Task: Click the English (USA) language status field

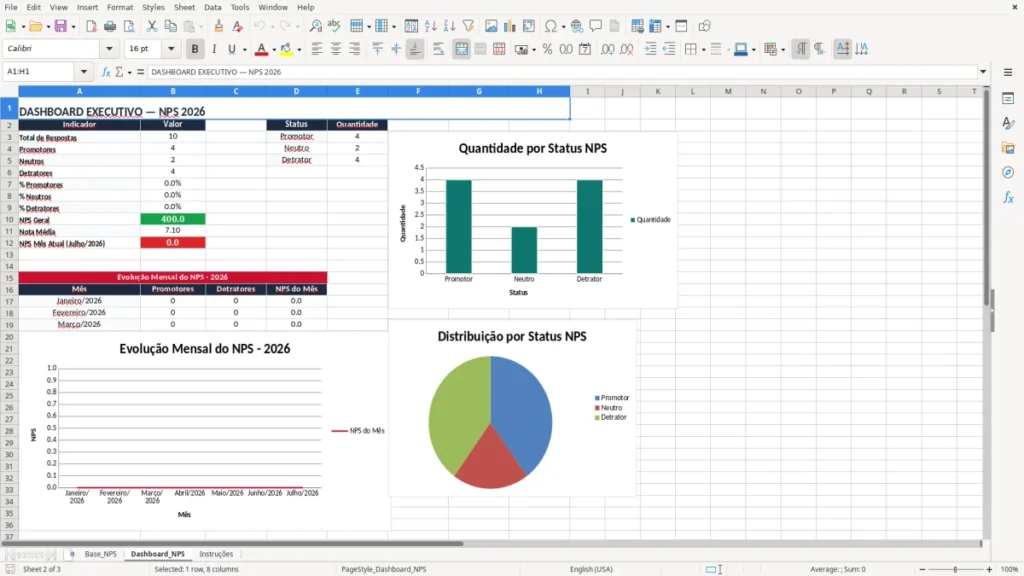Action: point(591,569)
